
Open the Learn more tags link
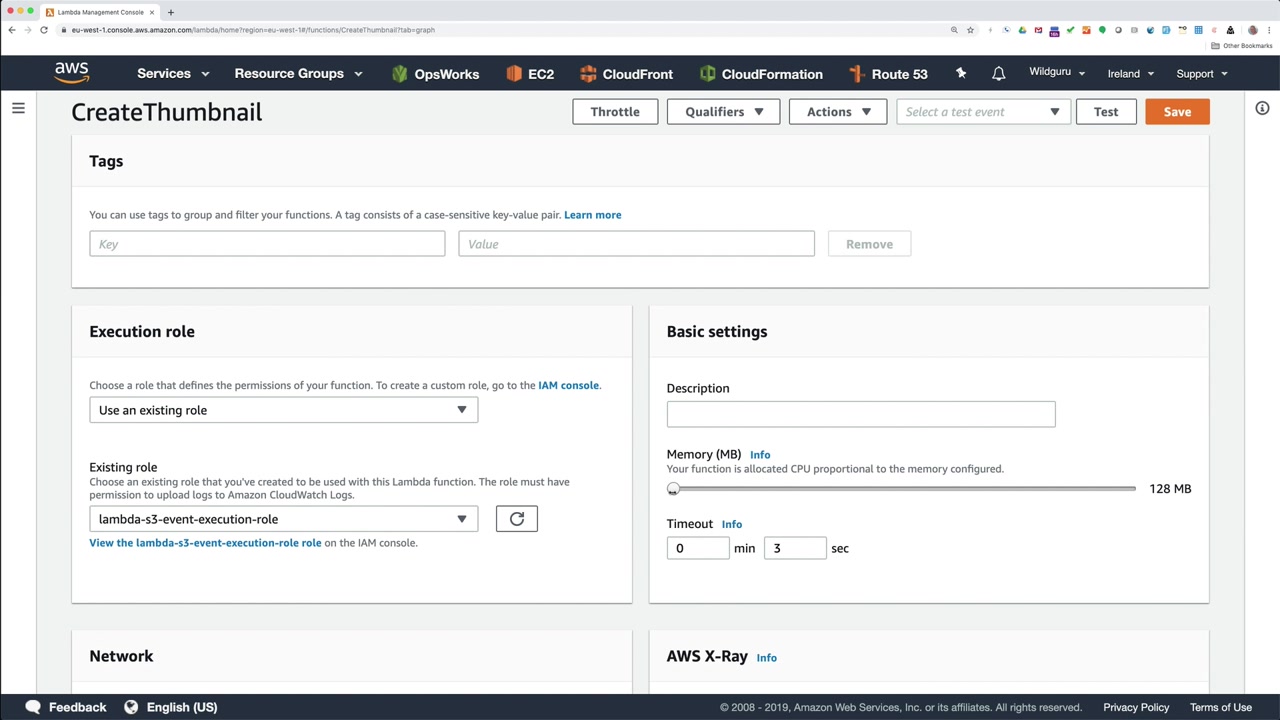coord(592,215)
